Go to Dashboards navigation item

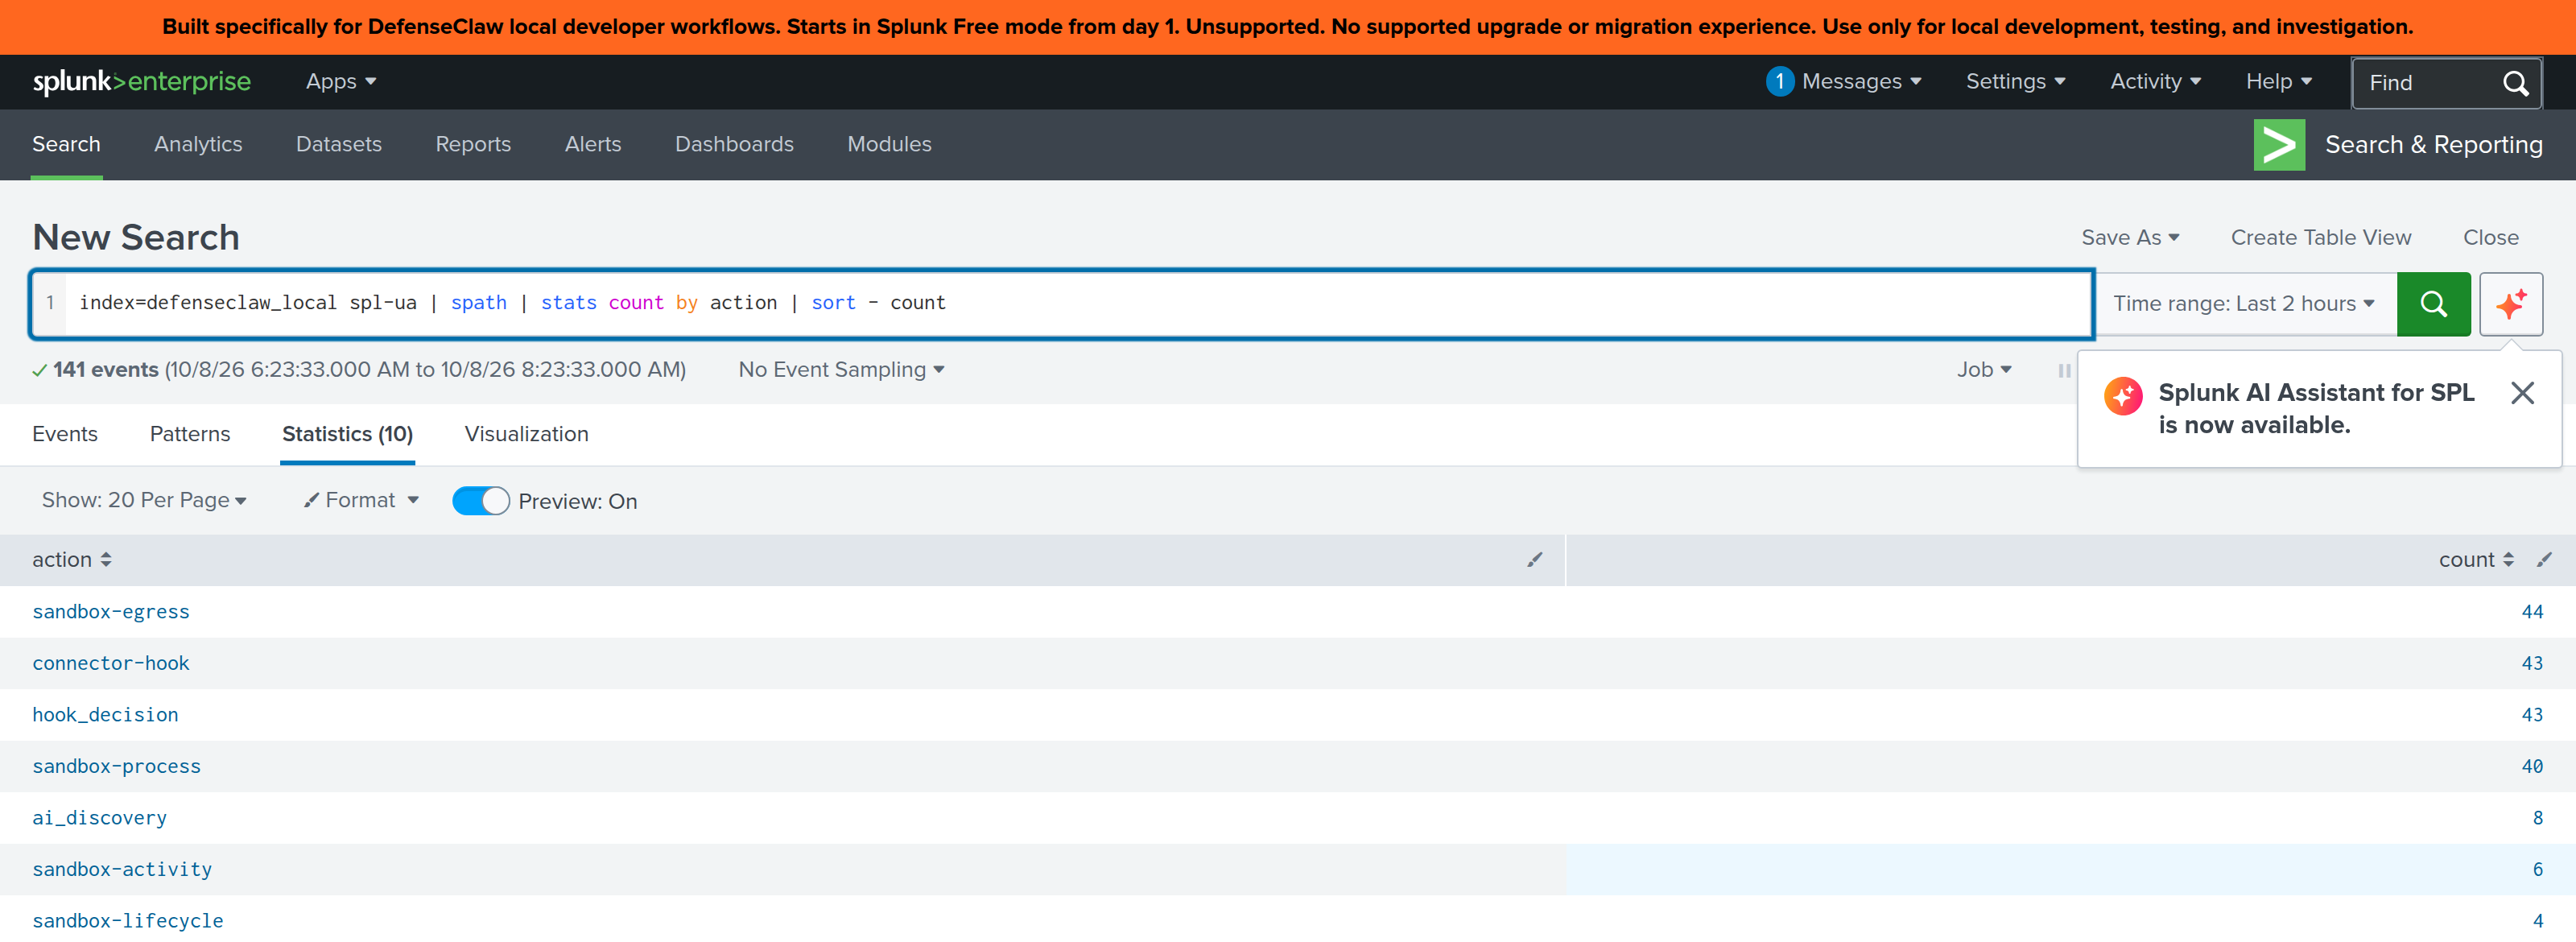[x=734, y=145]
